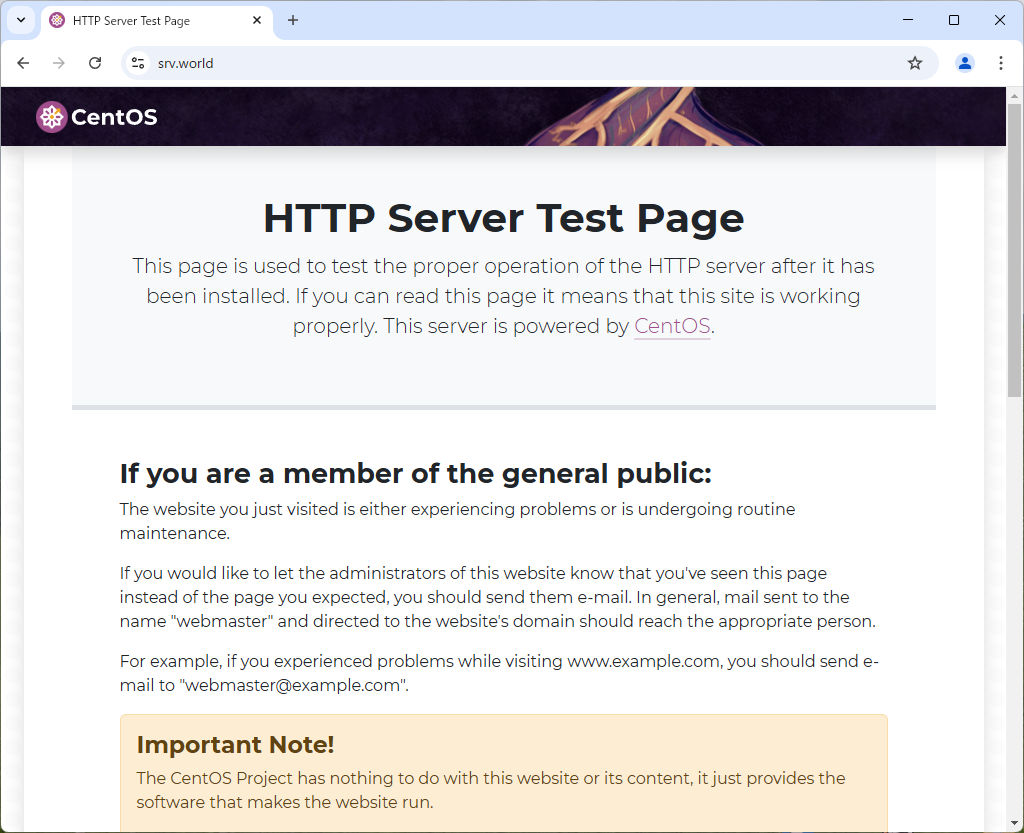Viewport: 1024px width, 833px height.
Task: Open the Chrome three-dot menu
Action: [1000, 63]
